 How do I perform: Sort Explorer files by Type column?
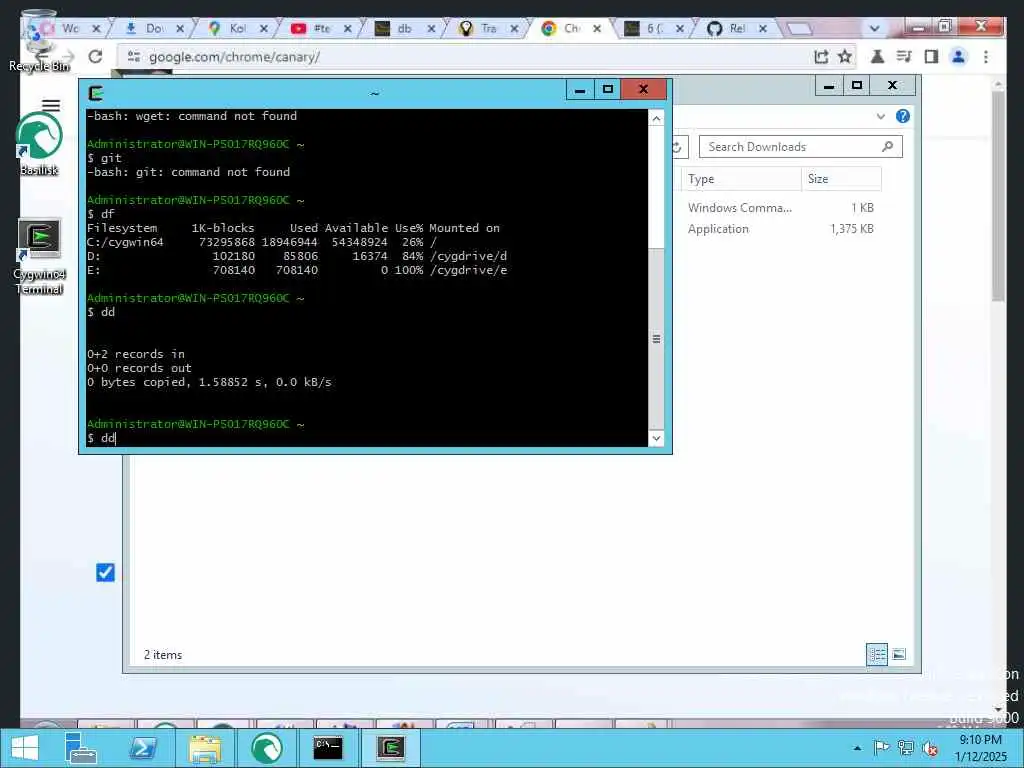[x=741, y=179]
